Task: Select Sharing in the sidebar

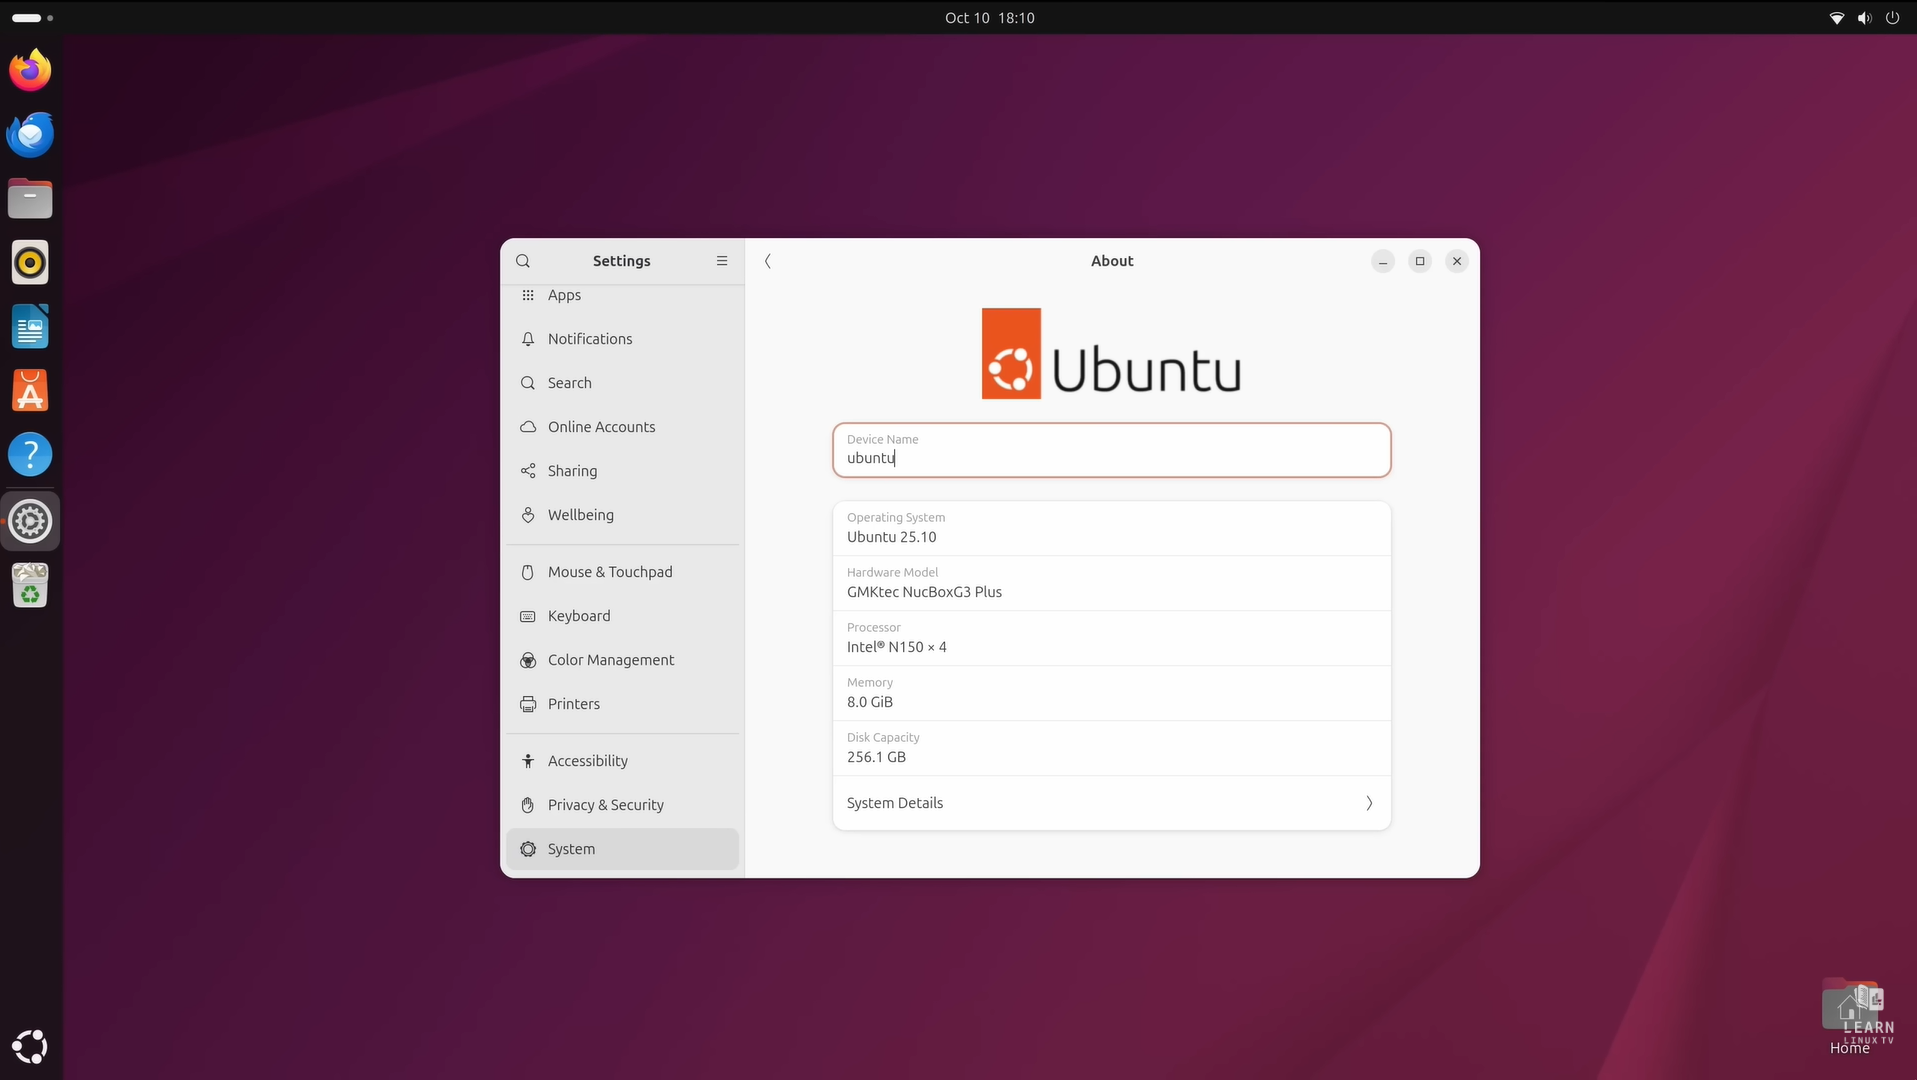Action: pos(622,471)
